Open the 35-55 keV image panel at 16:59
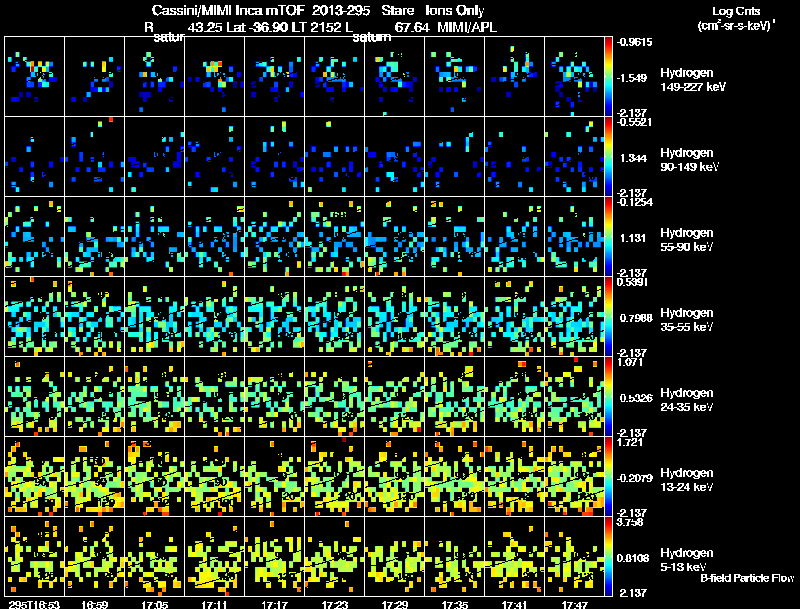The height and width of the screenshot is (609, 800). pos(94,317)
